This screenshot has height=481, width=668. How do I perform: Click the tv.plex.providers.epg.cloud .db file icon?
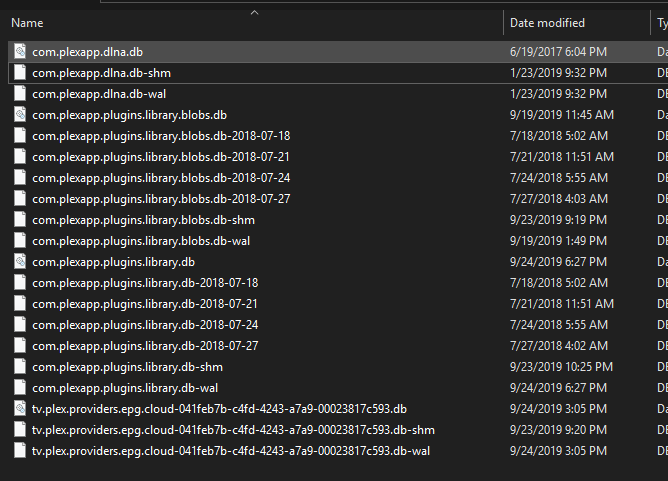[x=20, y=409]
